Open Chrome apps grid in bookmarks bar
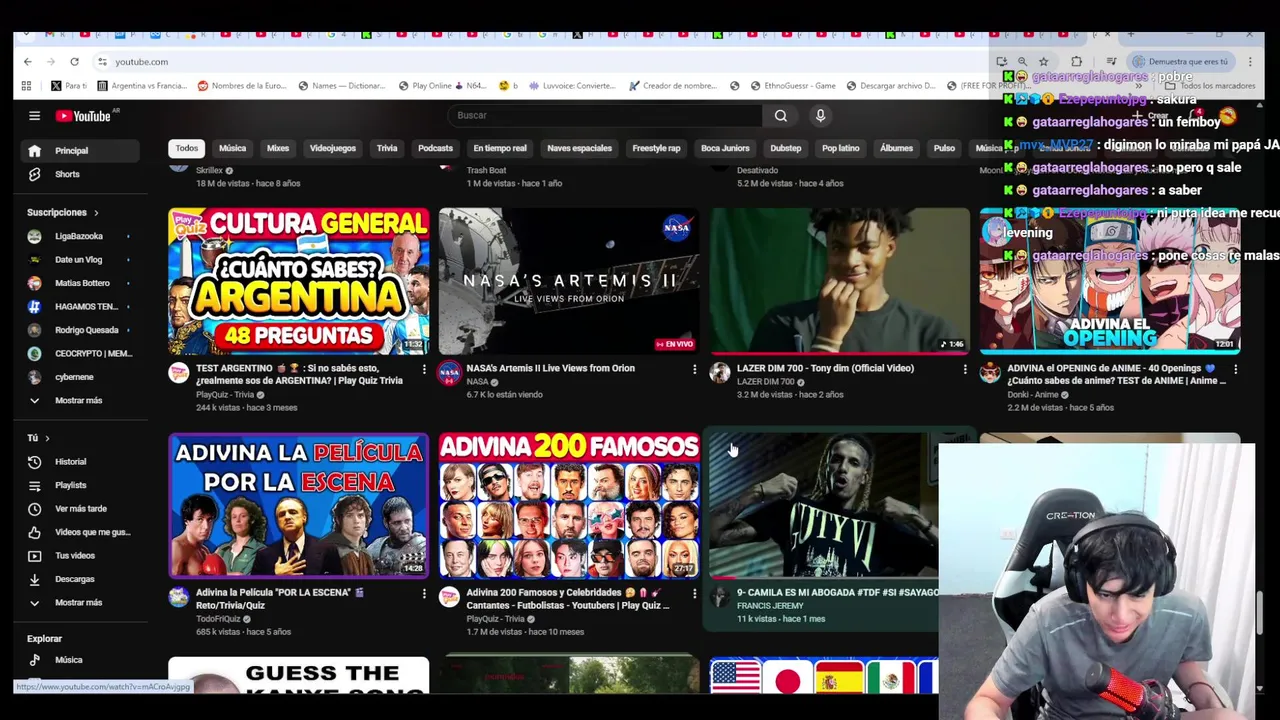Image resolution: width=1280 pixels, height=720 pixels. point(26,86)
